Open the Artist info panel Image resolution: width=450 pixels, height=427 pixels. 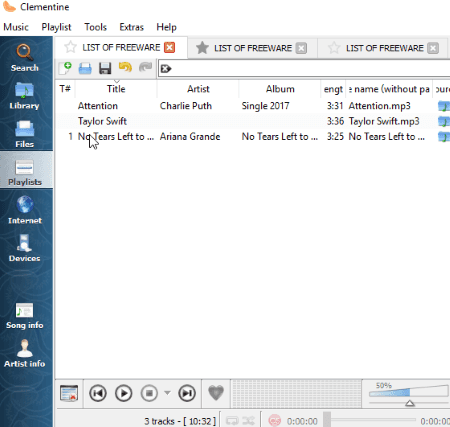tap(24, 353)
